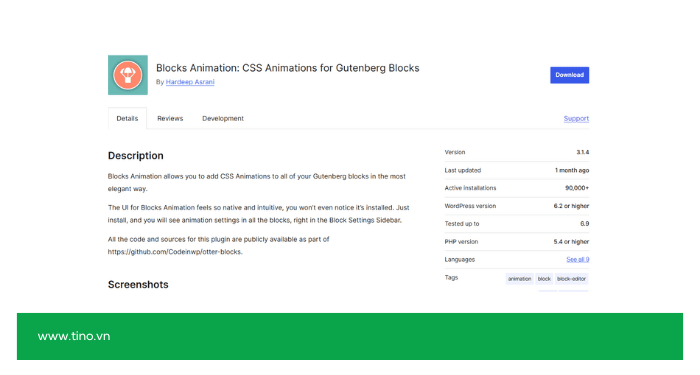700x375 pixels.
Task: Download the Blocks Animation plugin
Action: (569, 75)
